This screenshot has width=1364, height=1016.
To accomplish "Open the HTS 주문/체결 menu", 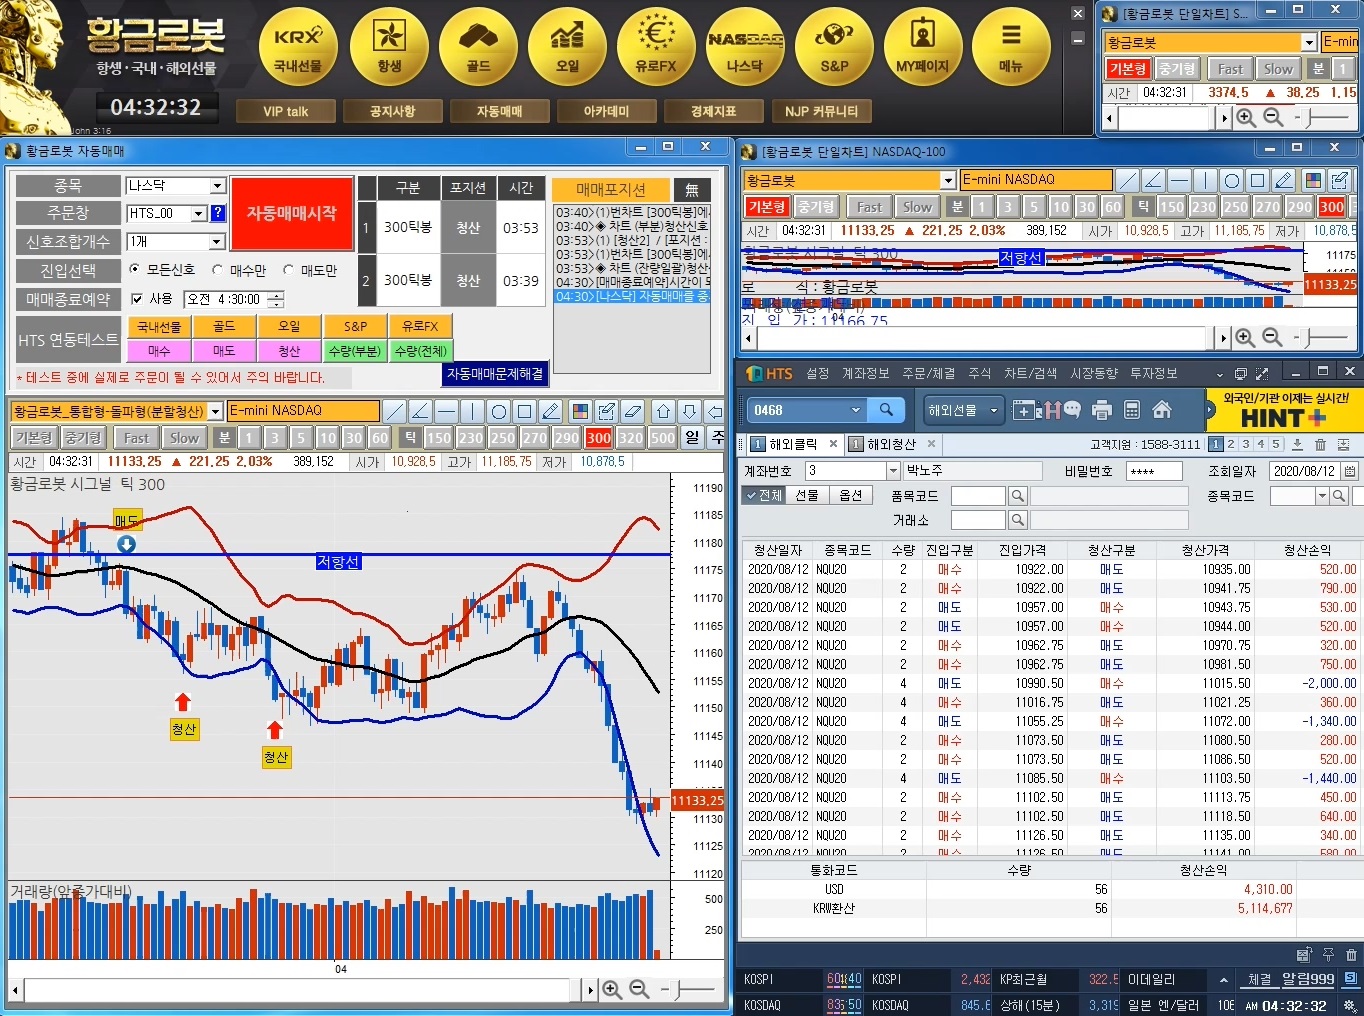I will click(929, 373).
